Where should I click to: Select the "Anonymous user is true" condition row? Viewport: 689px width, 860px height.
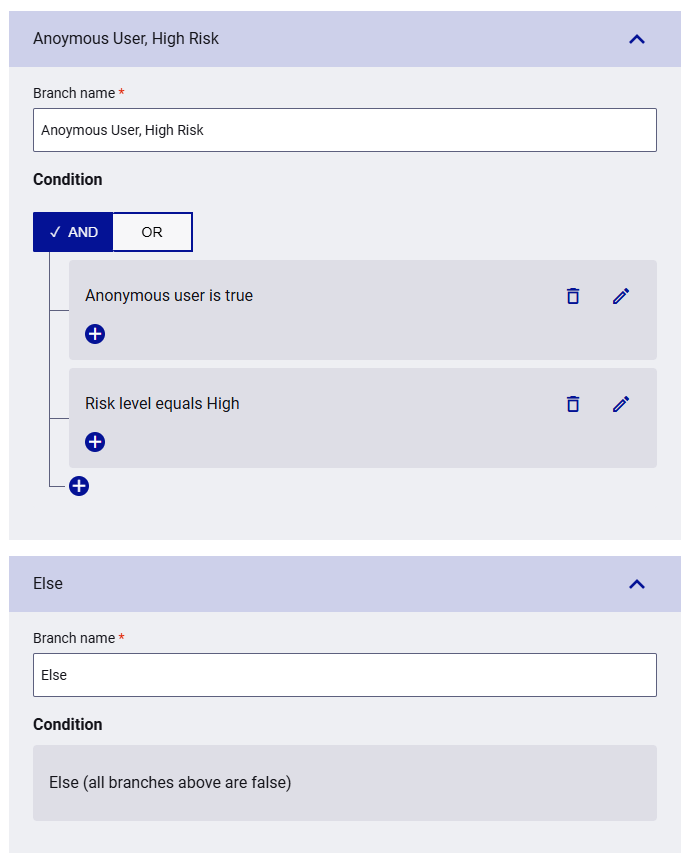(x=363, y=310)
